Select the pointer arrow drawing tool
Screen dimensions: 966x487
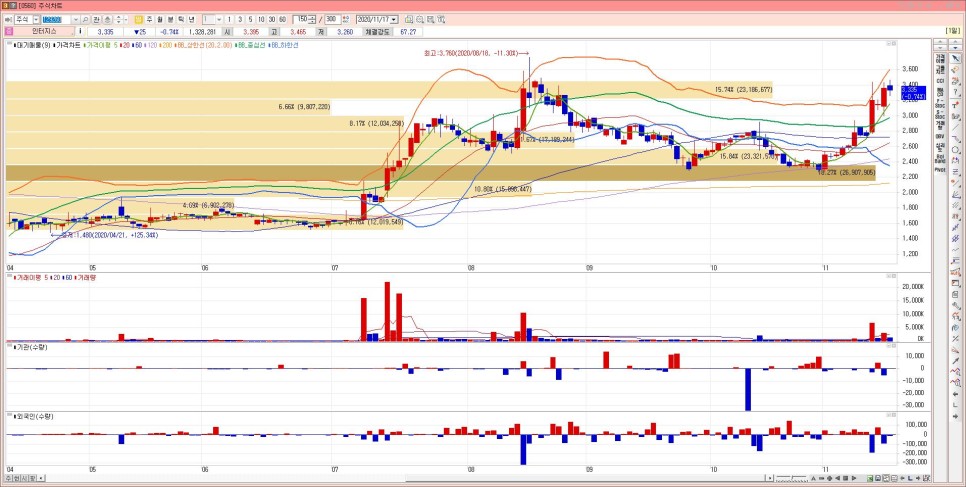955,58
